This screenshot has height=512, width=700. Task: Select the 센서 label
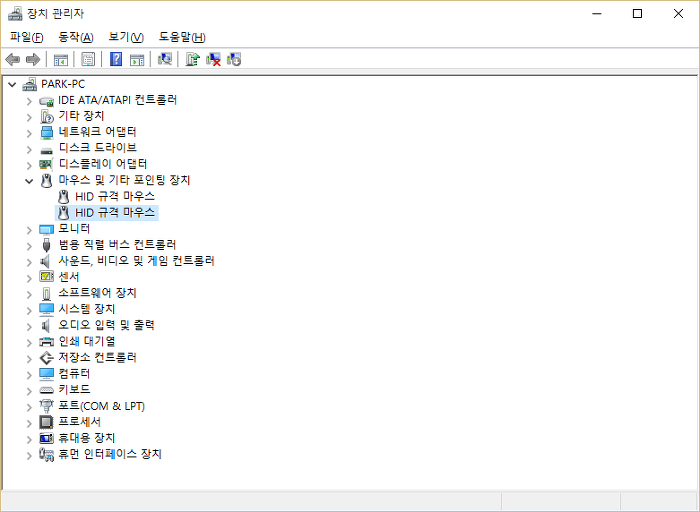coord(69,277)
